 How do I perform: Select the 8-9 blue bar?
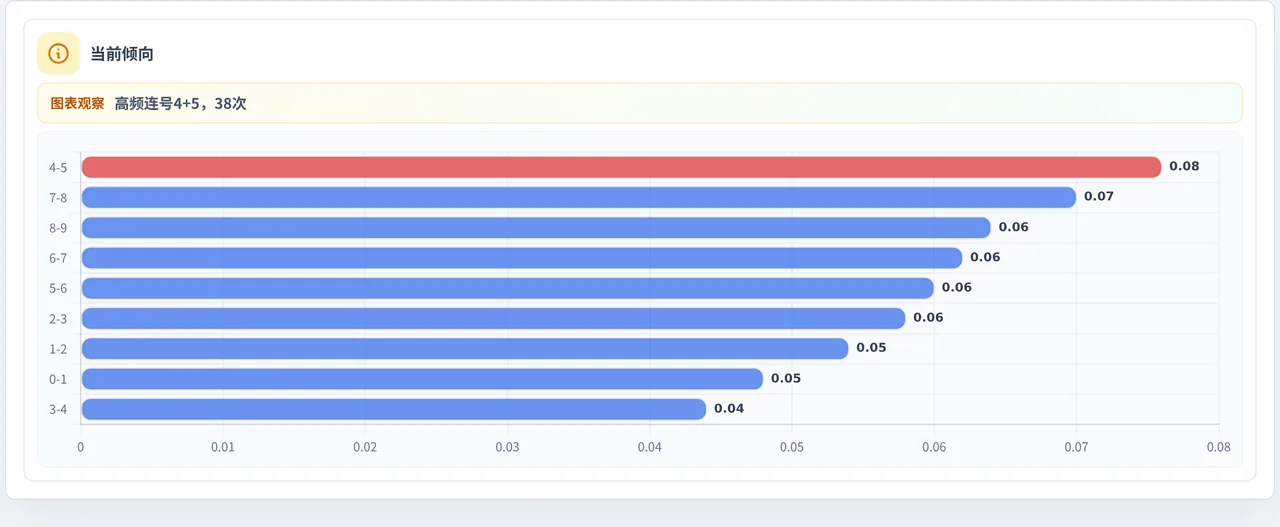click(536, 227)
